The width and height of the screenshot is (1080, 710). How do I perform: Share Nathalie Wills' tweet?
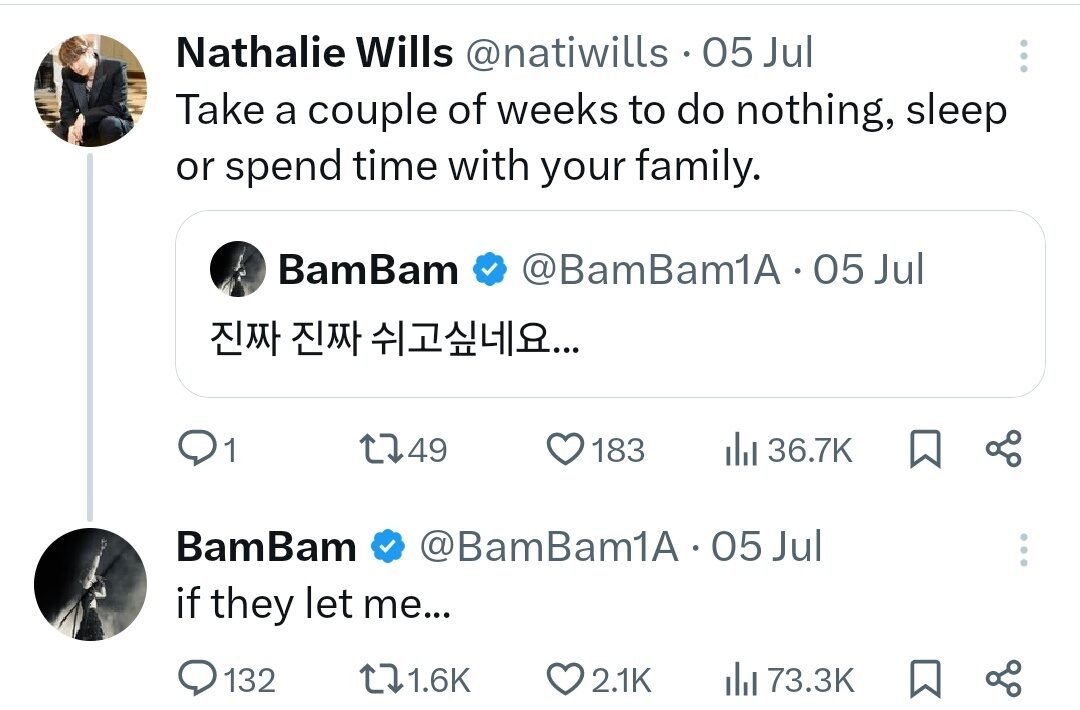click(1003, 451)
